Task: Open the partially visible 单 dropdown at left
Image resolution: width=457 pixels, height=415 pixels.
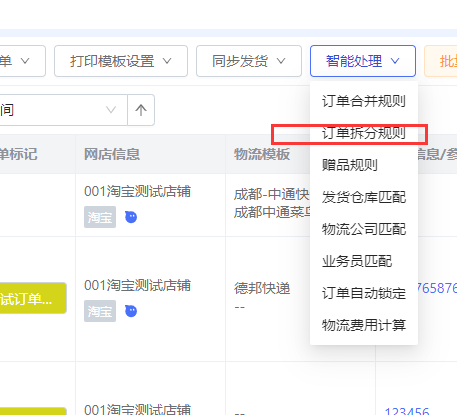Action: [23, 61]
